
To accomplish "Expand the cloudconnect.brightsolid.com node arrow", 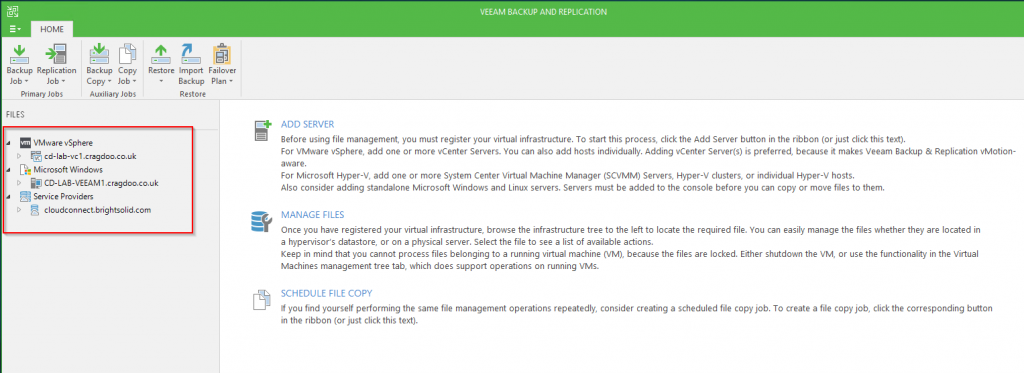I will click(19, 210).
